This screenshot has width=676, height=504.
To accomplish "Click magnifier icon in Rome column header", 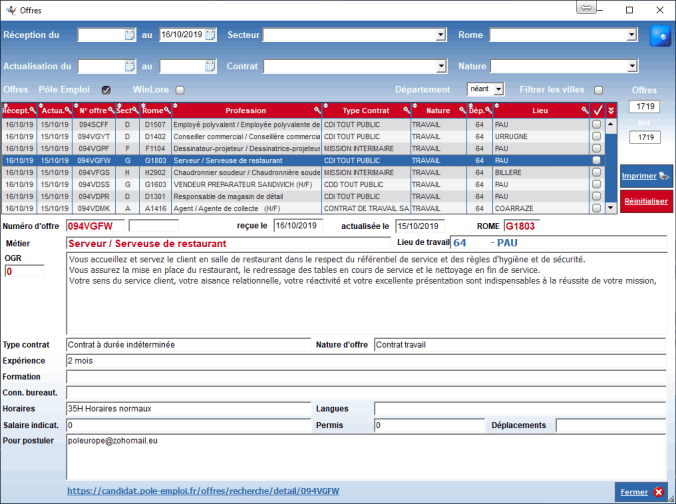I will click(167, 110).
